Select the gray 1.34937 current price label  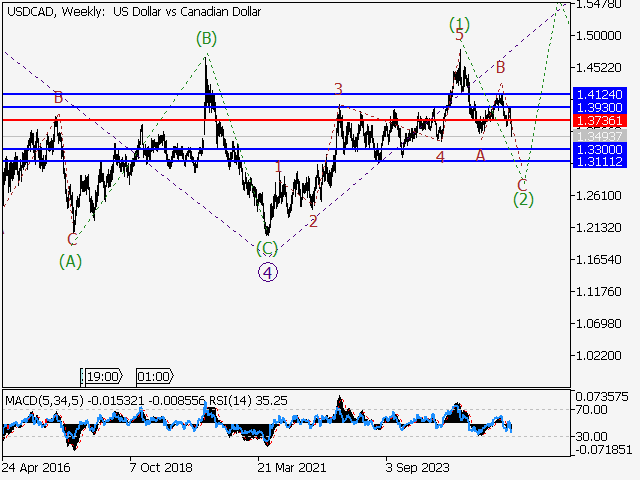coord(599,135)
